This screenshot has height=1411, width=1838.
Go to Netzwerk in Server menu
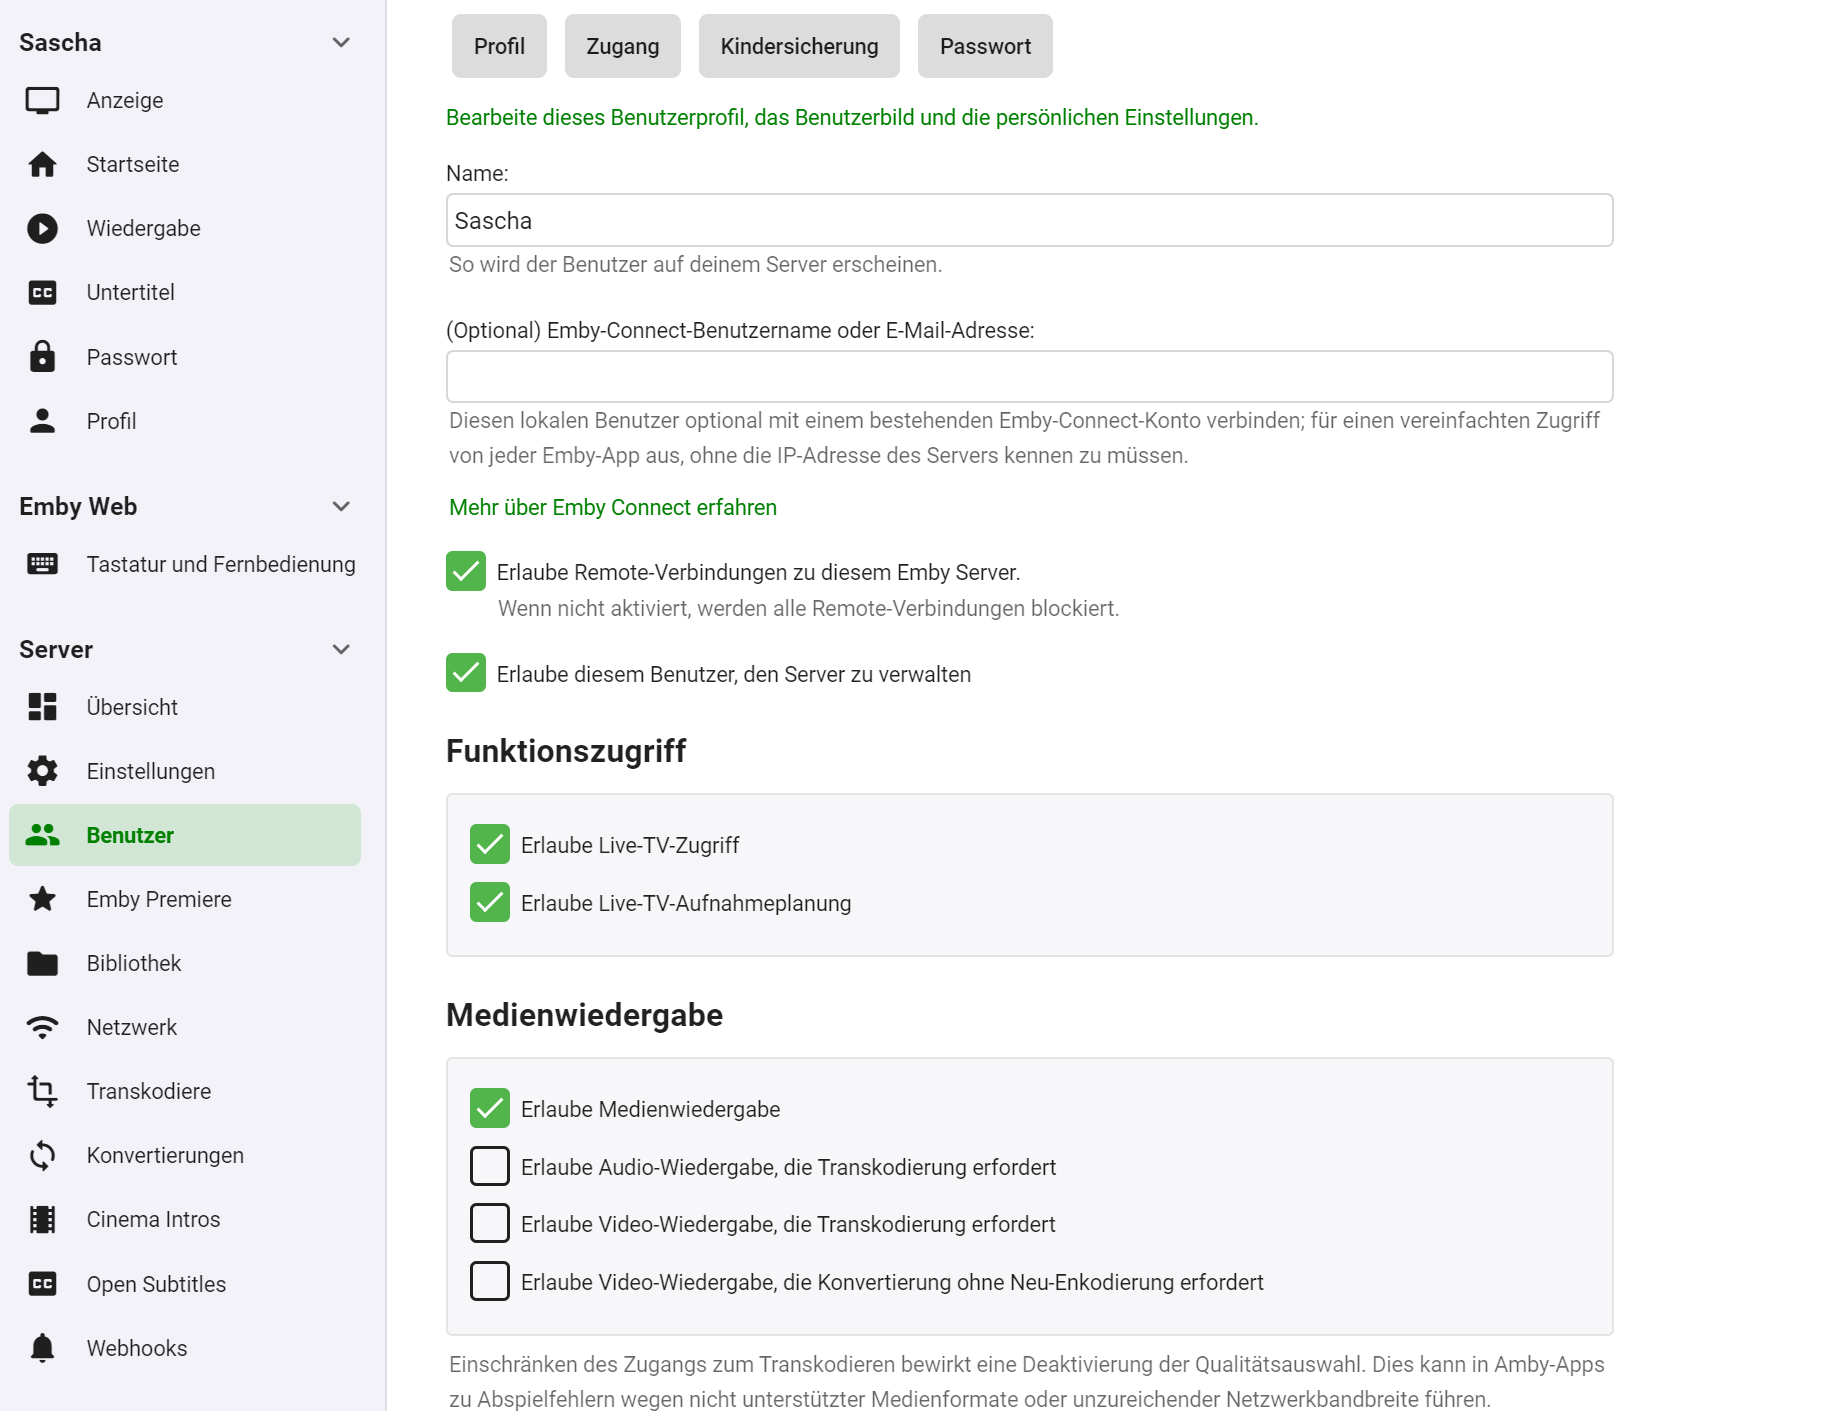pyautogui.click(x=185, y=1027)
